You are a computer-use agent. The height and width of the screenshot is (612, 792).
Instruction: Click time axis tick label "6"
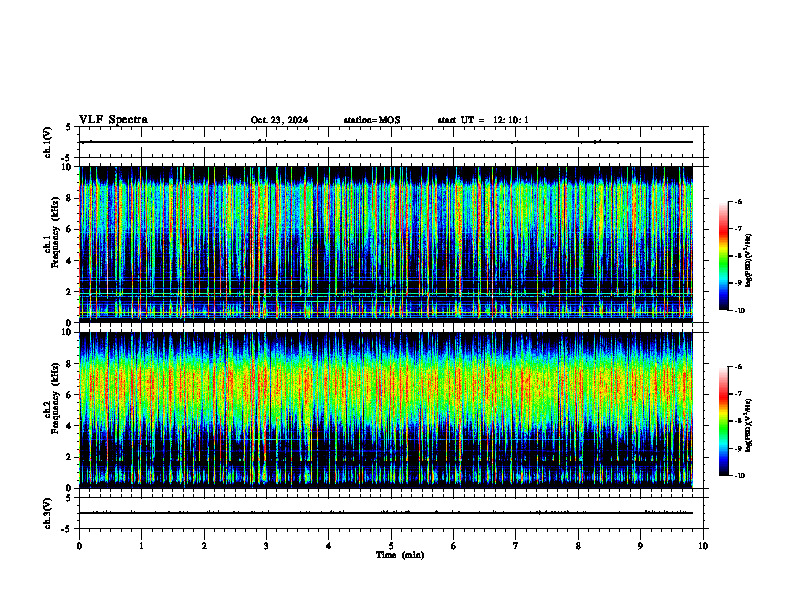point(454,546)
